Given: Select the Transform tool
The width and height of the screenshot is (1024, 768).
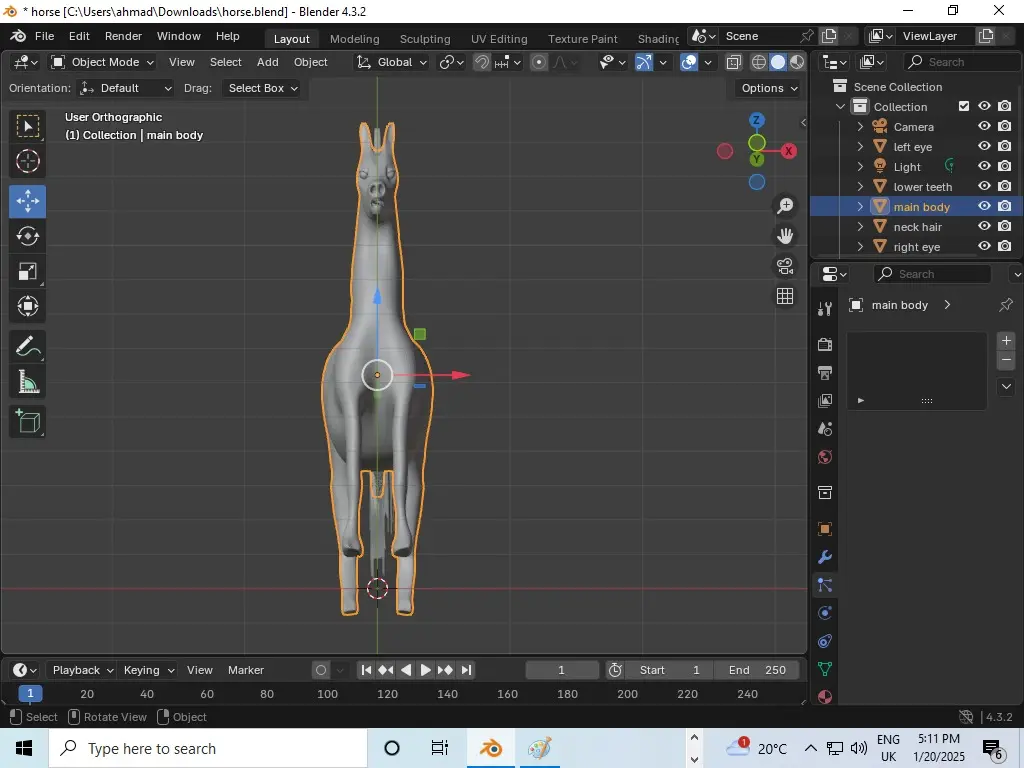Looking at the screenshot, I should click(27, 306).
